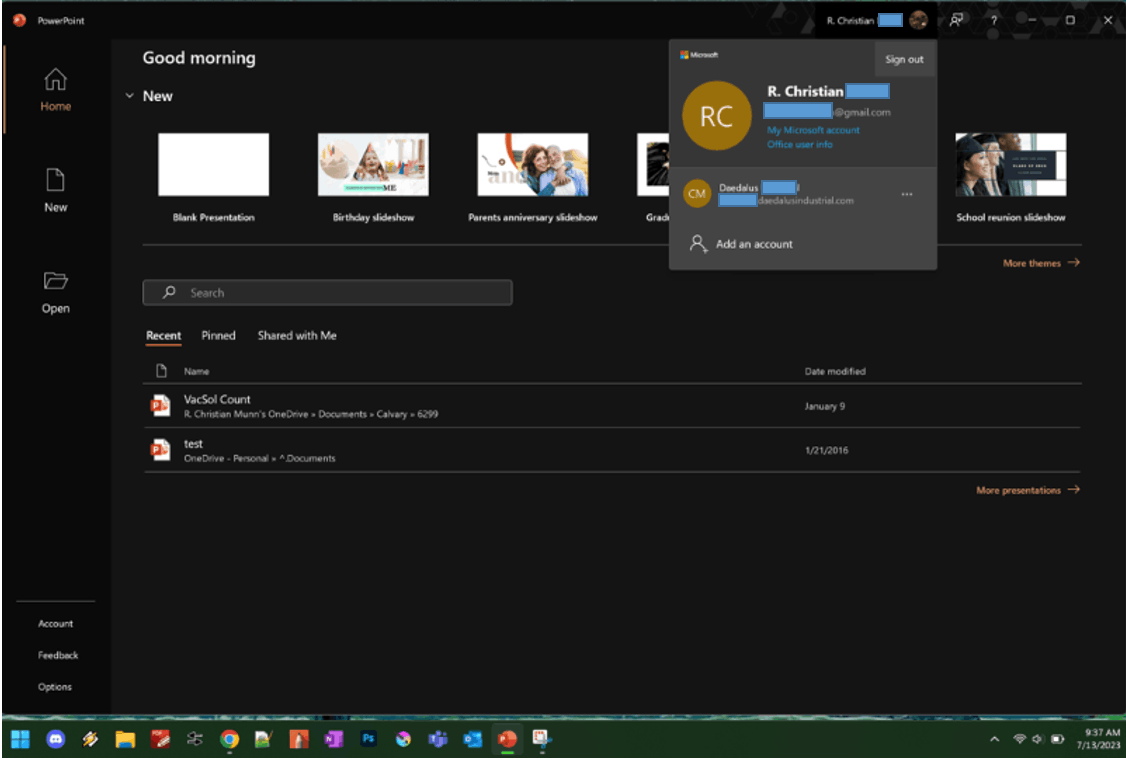Click the file type icon in the column header
The height and width of the screenshot is (761, 1126).
tap(162, 371)
